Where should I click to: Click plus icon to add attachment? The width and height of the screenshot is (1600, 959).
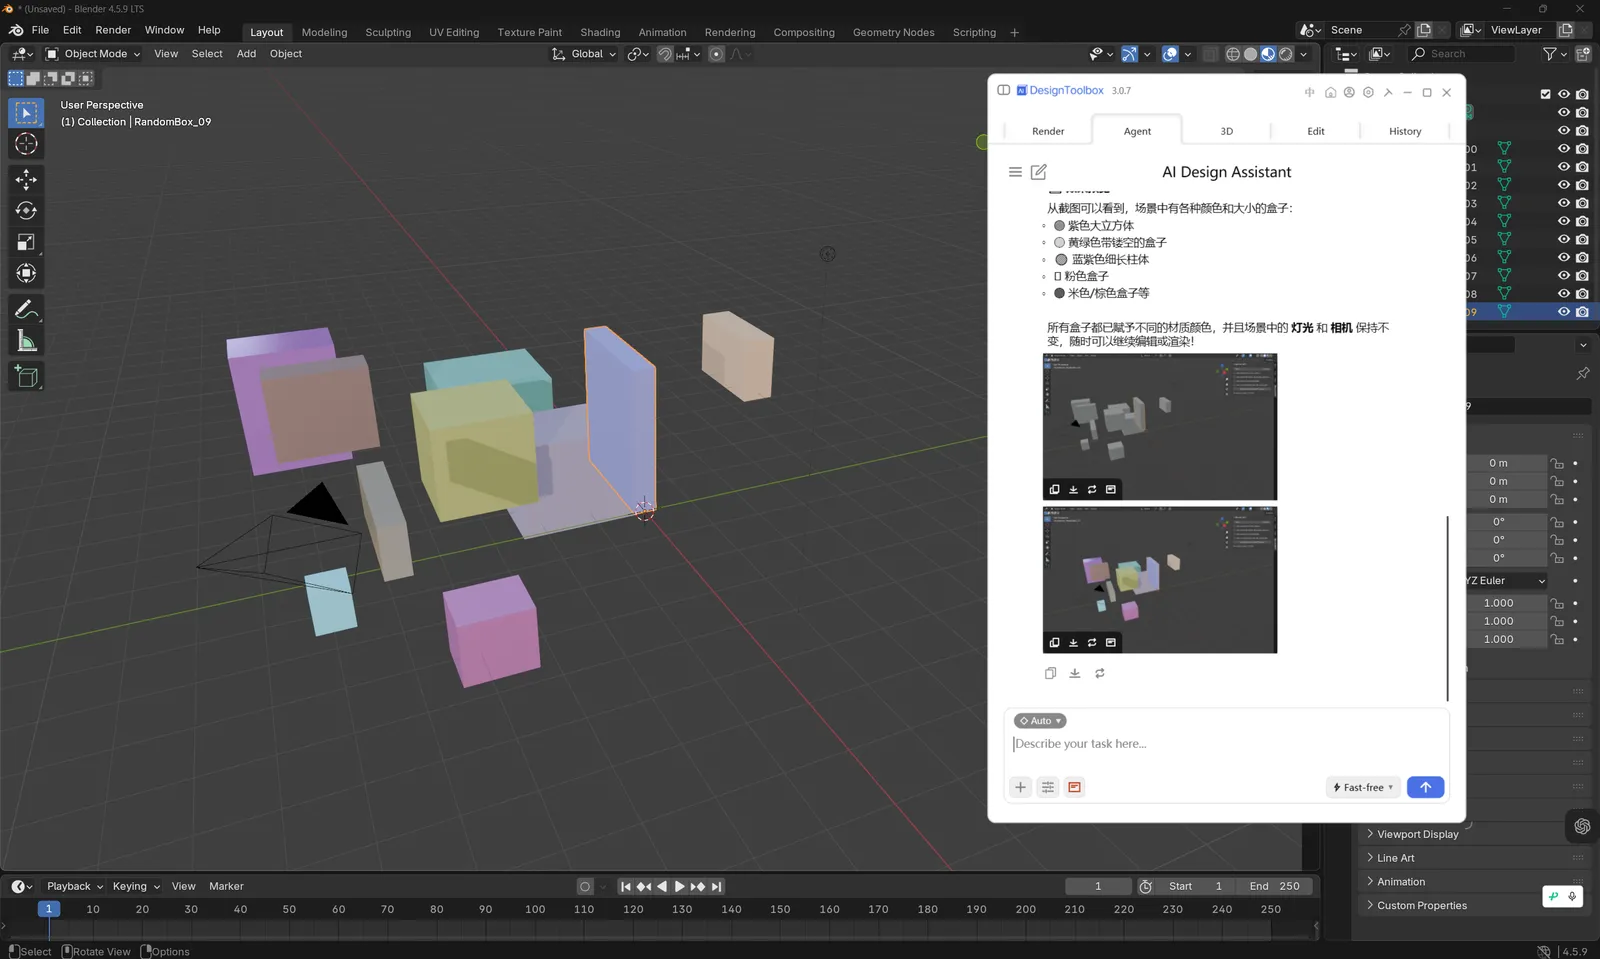[x=1020, y=787]
